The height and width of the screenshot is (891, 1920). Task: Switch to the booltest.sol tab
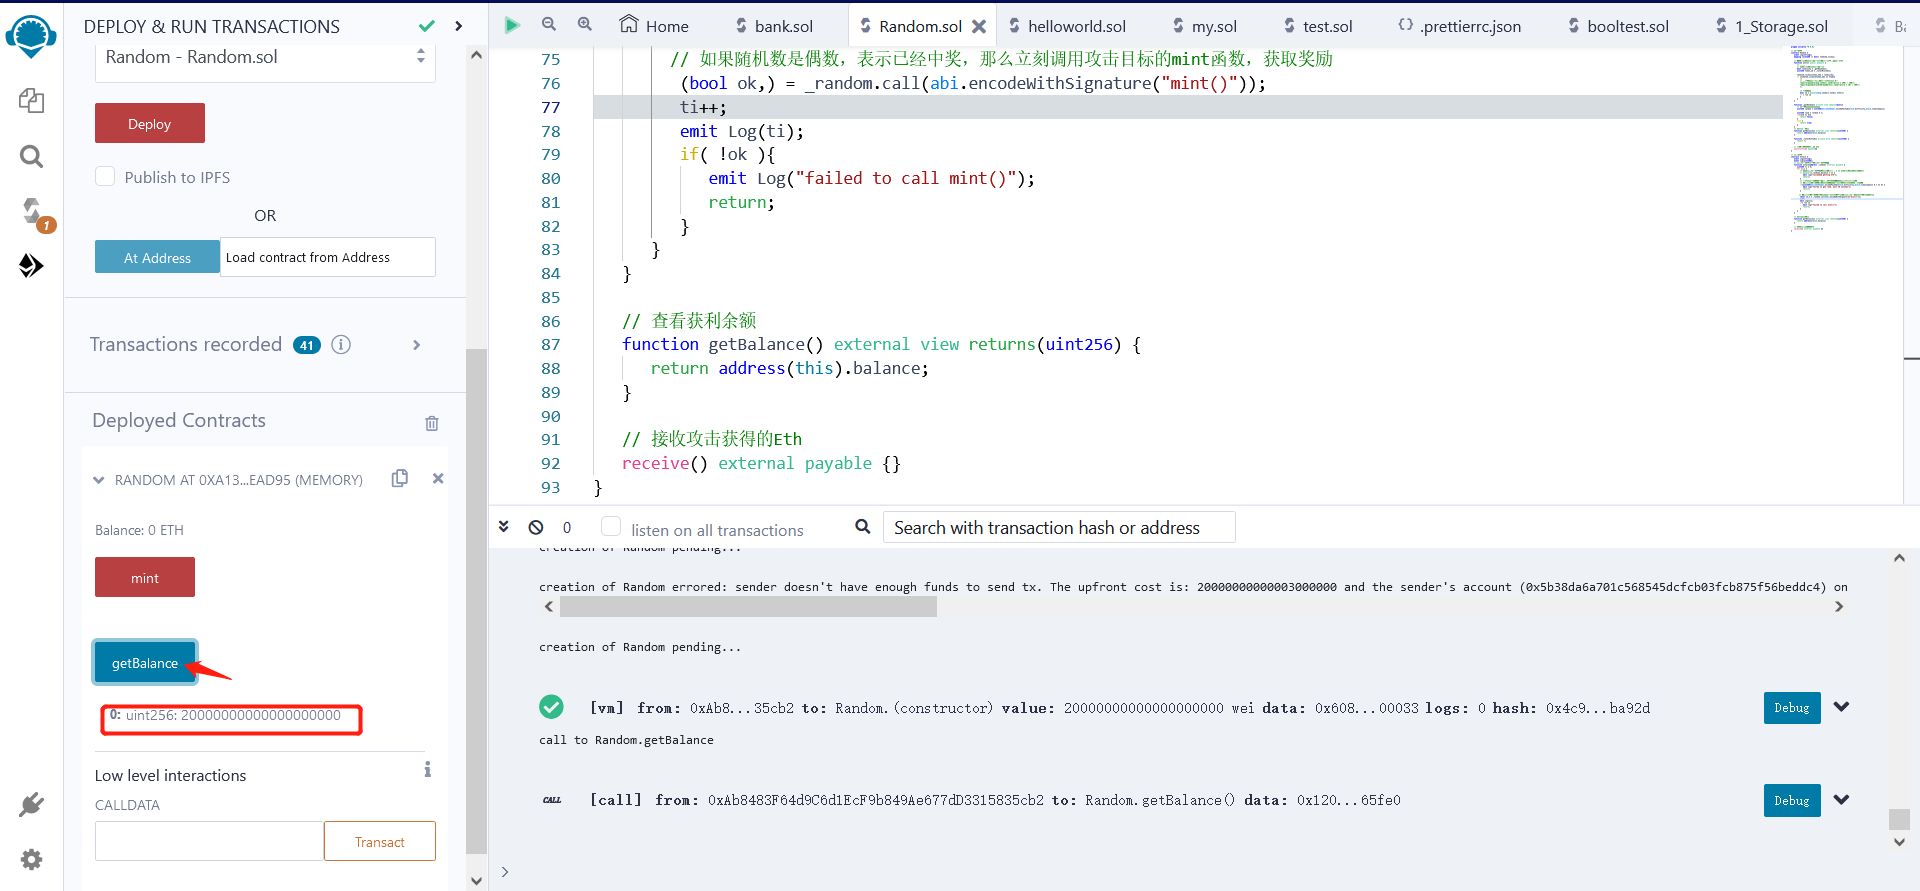1617,26
